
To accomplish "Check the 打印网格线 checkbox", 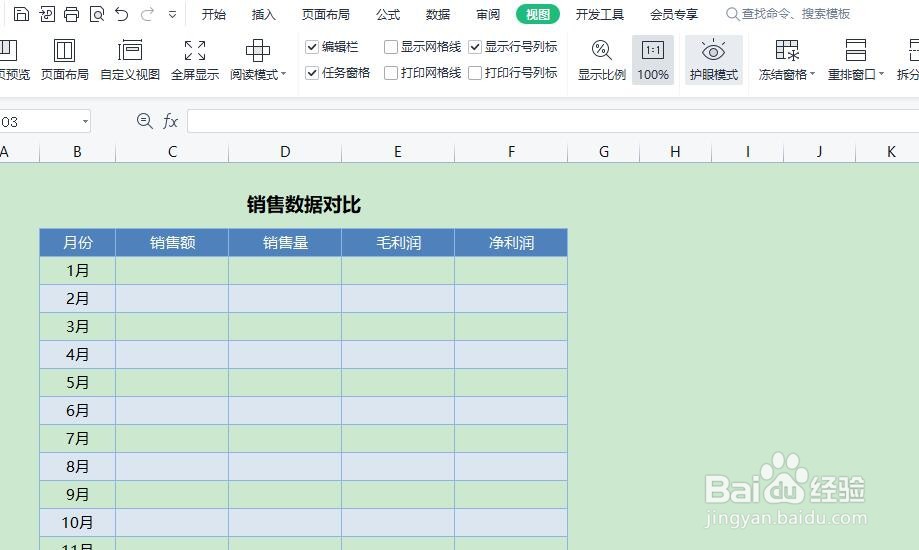I will coord(390,73).
